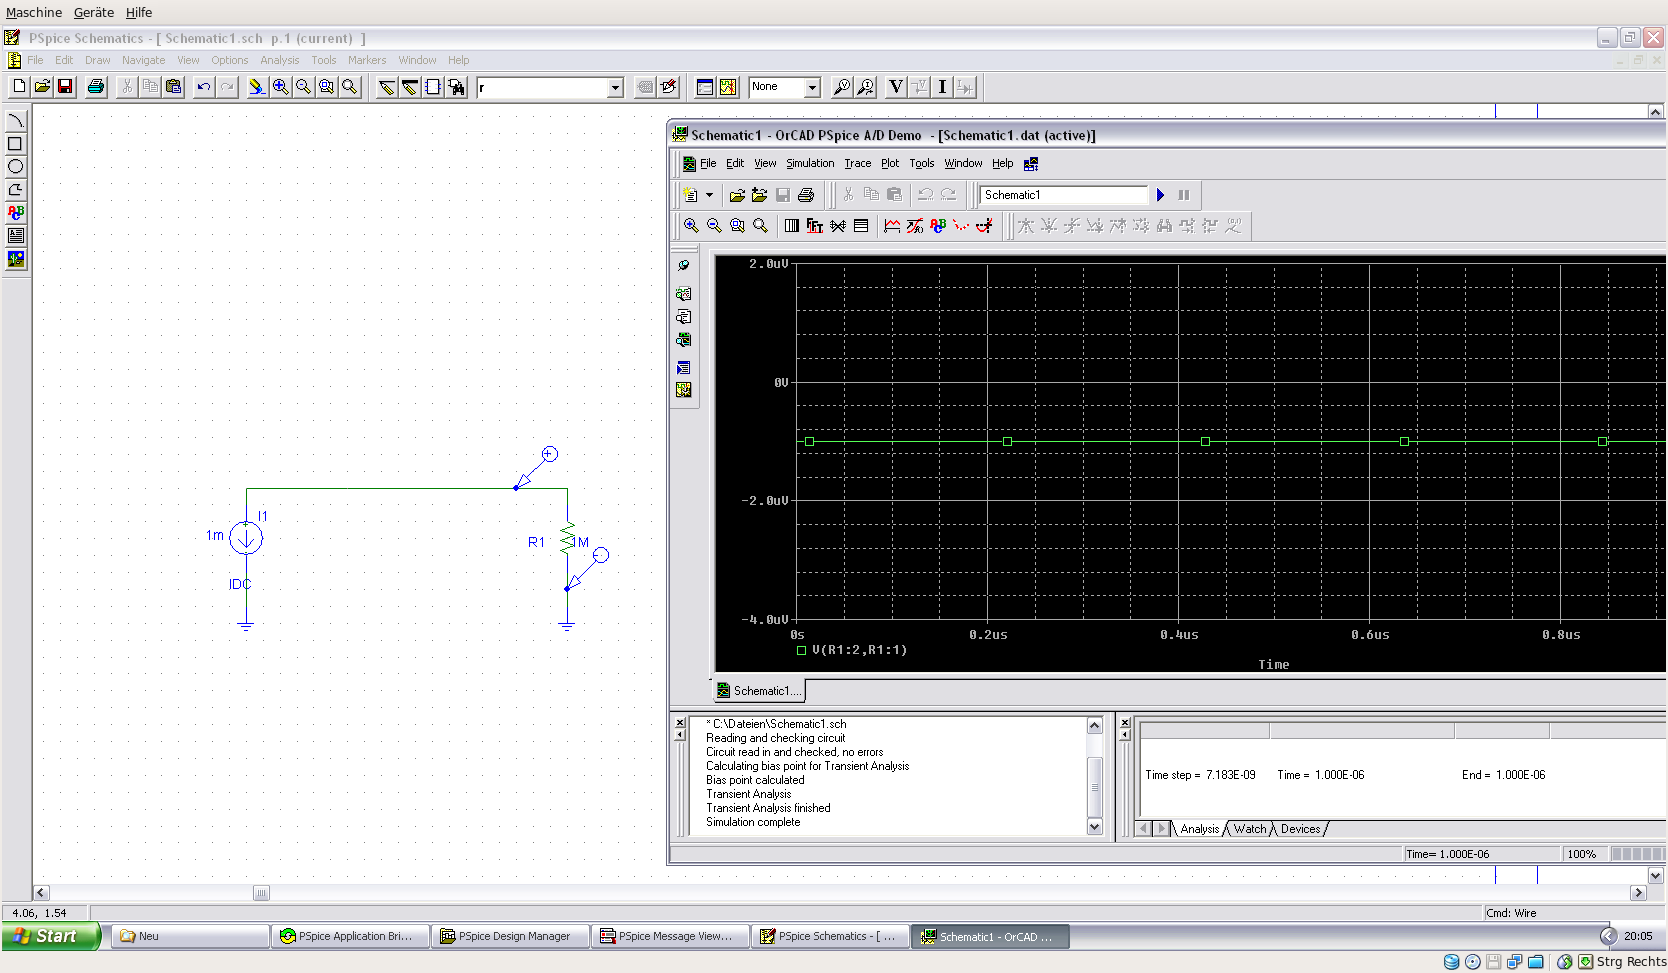Run the simulation with the blue play button
The image size is (1668, 973).
tap(1160, 195)
